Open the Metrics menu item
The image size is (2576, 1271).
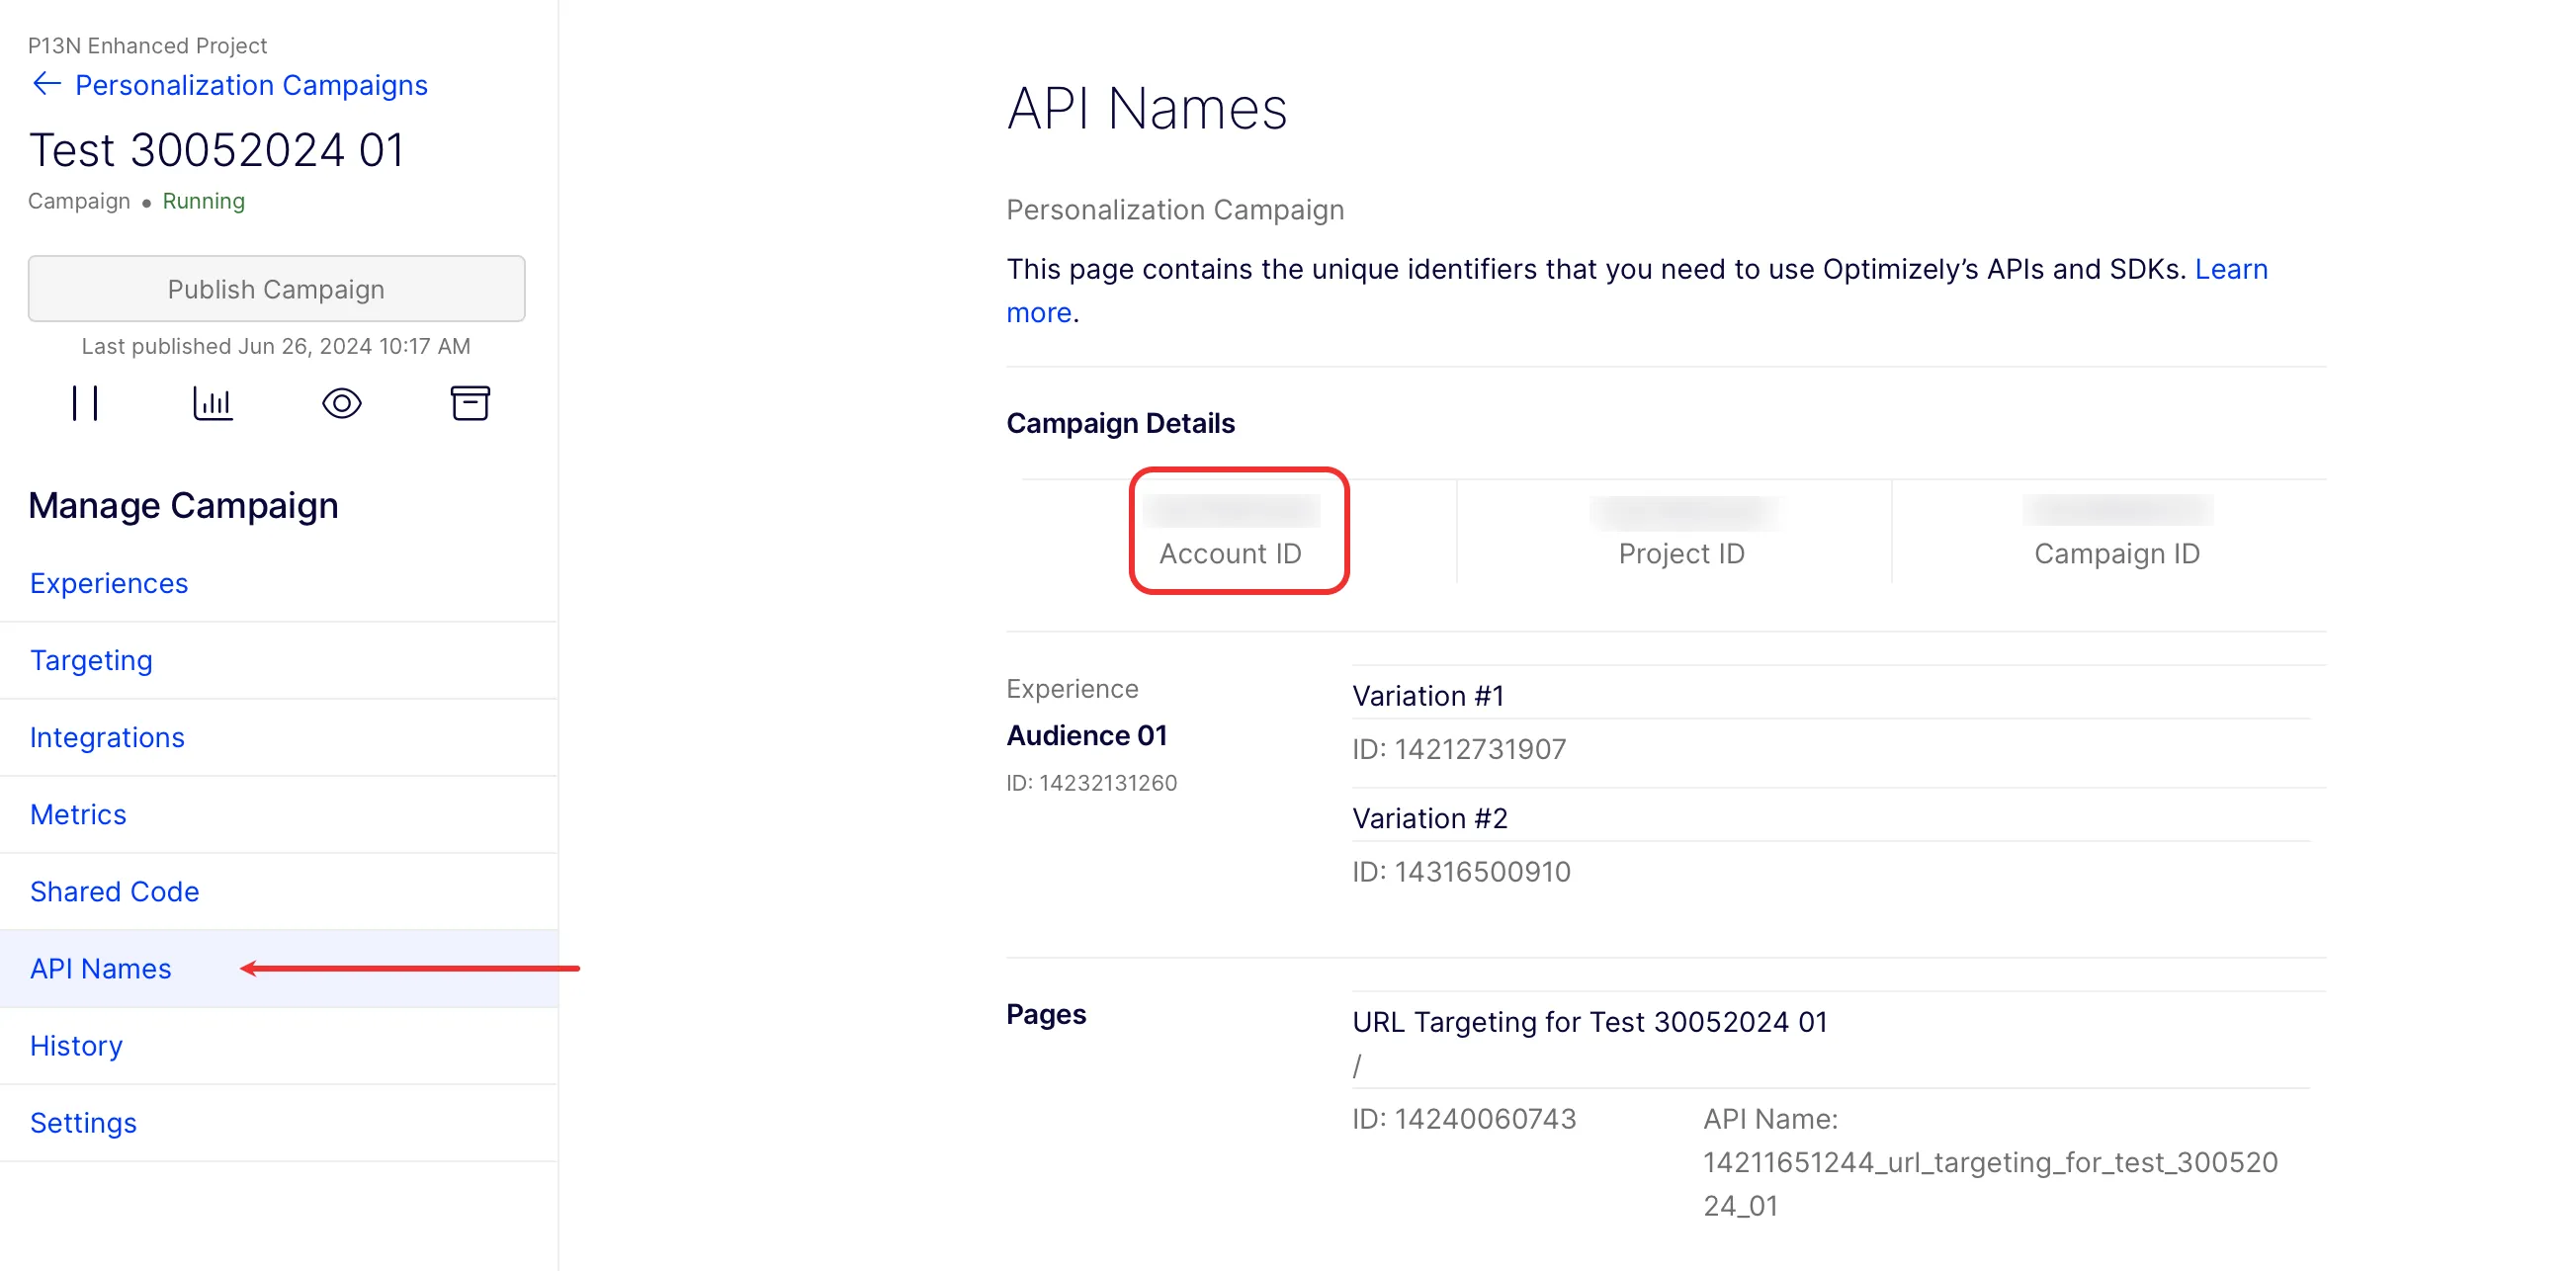(x=78, y=814)
